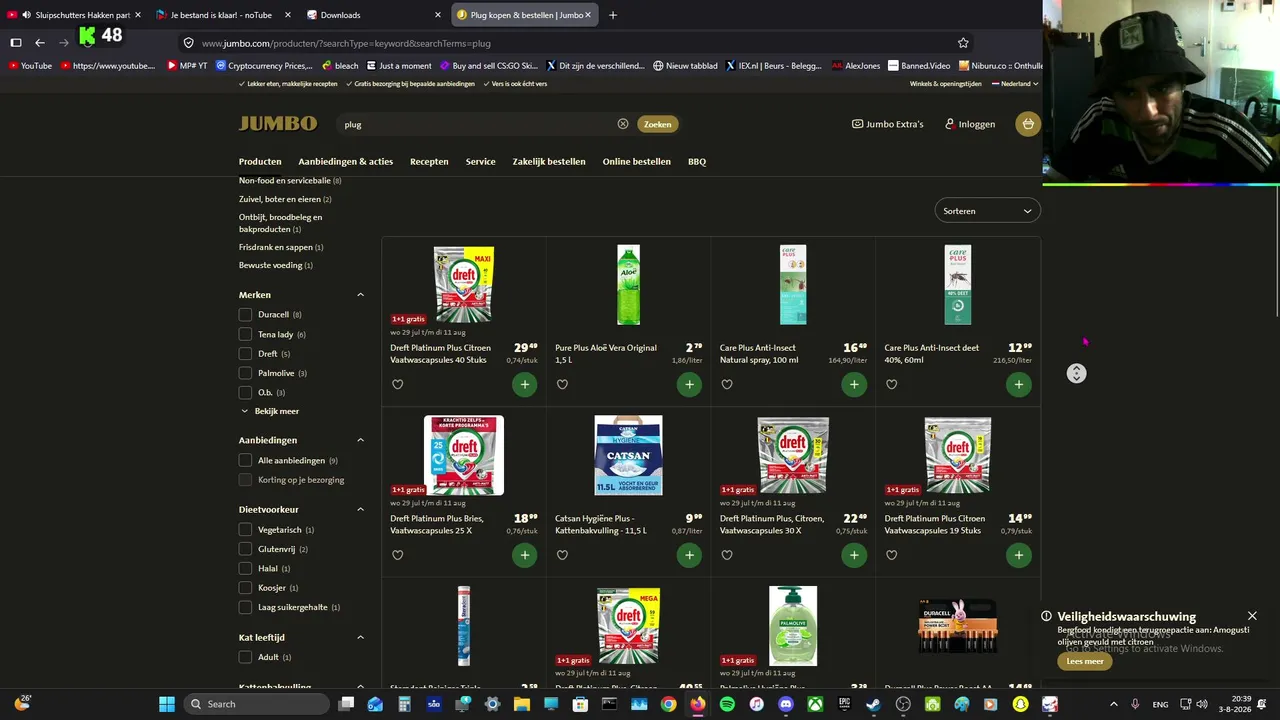Enable the Vegetarisch diet filter
The image size is (1280, 720).
coord(245,530)
